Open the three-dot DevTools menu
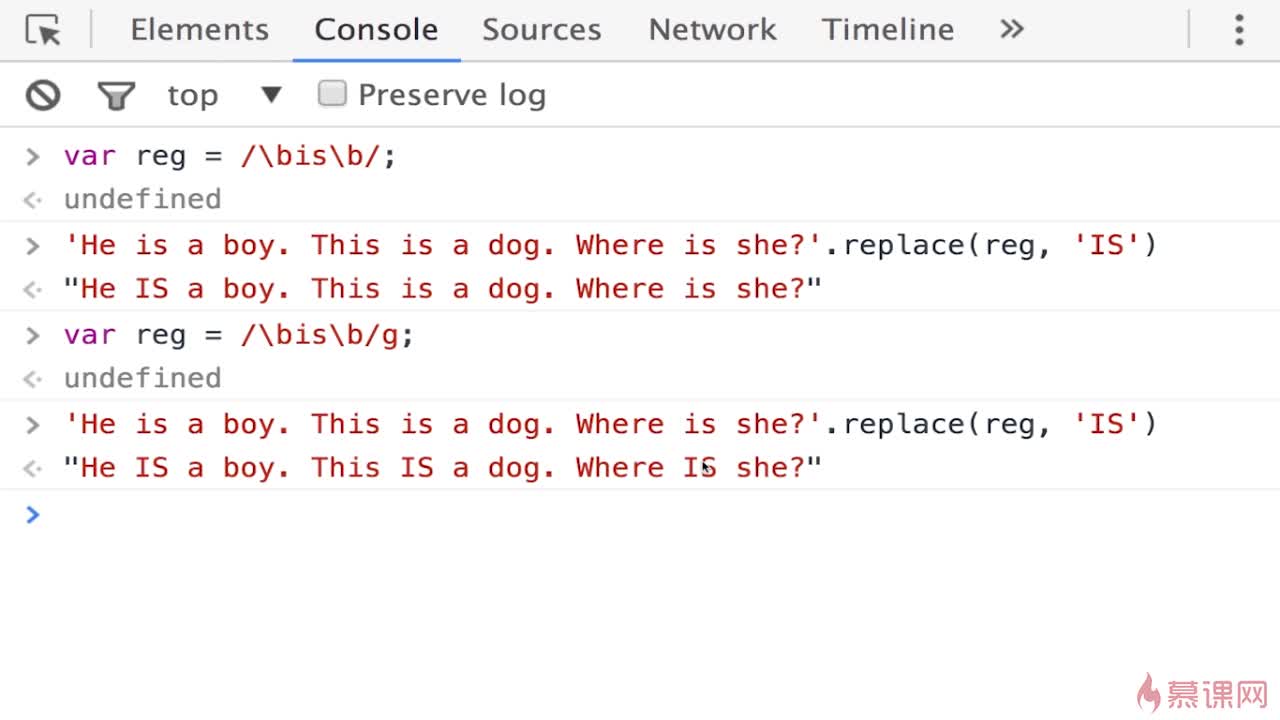This screenshot has height=720, width=1280. coord(1238,30)
